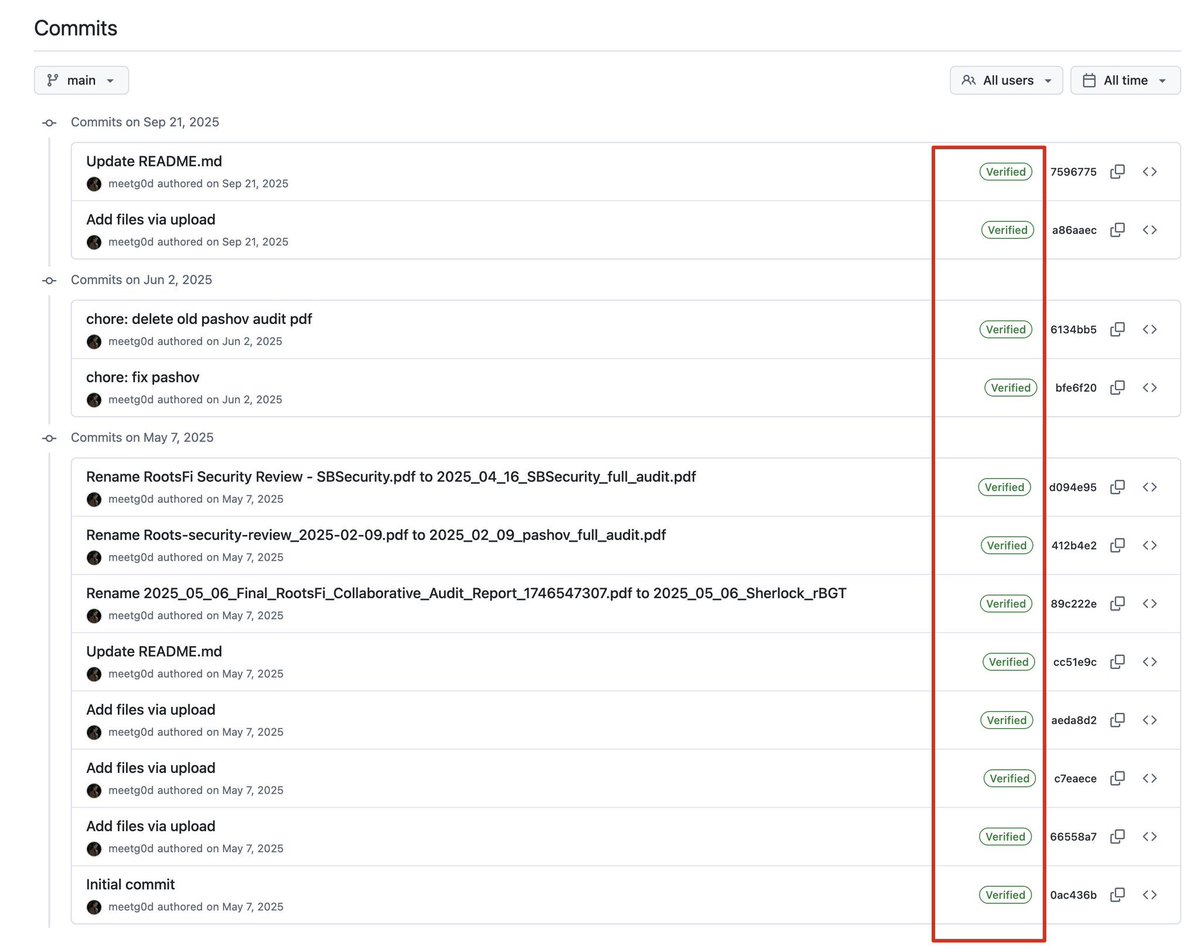1200x949 pixels.
Task: Open commit hash link 7596775
Action: (x=1073, y=172)
